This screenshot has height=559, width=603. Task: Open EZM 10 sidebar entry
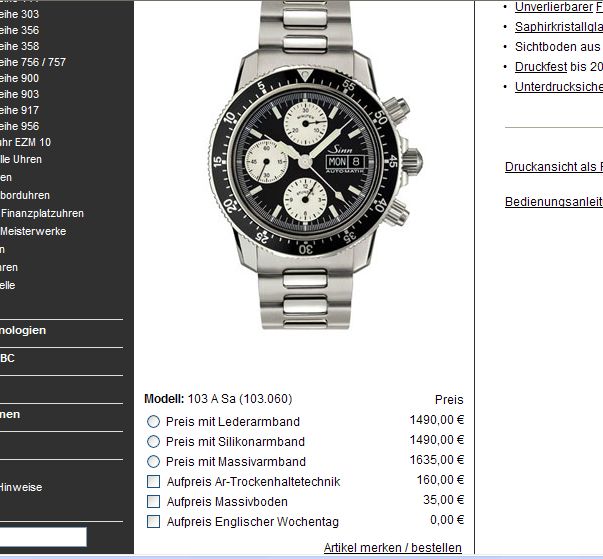coord(25,142)
